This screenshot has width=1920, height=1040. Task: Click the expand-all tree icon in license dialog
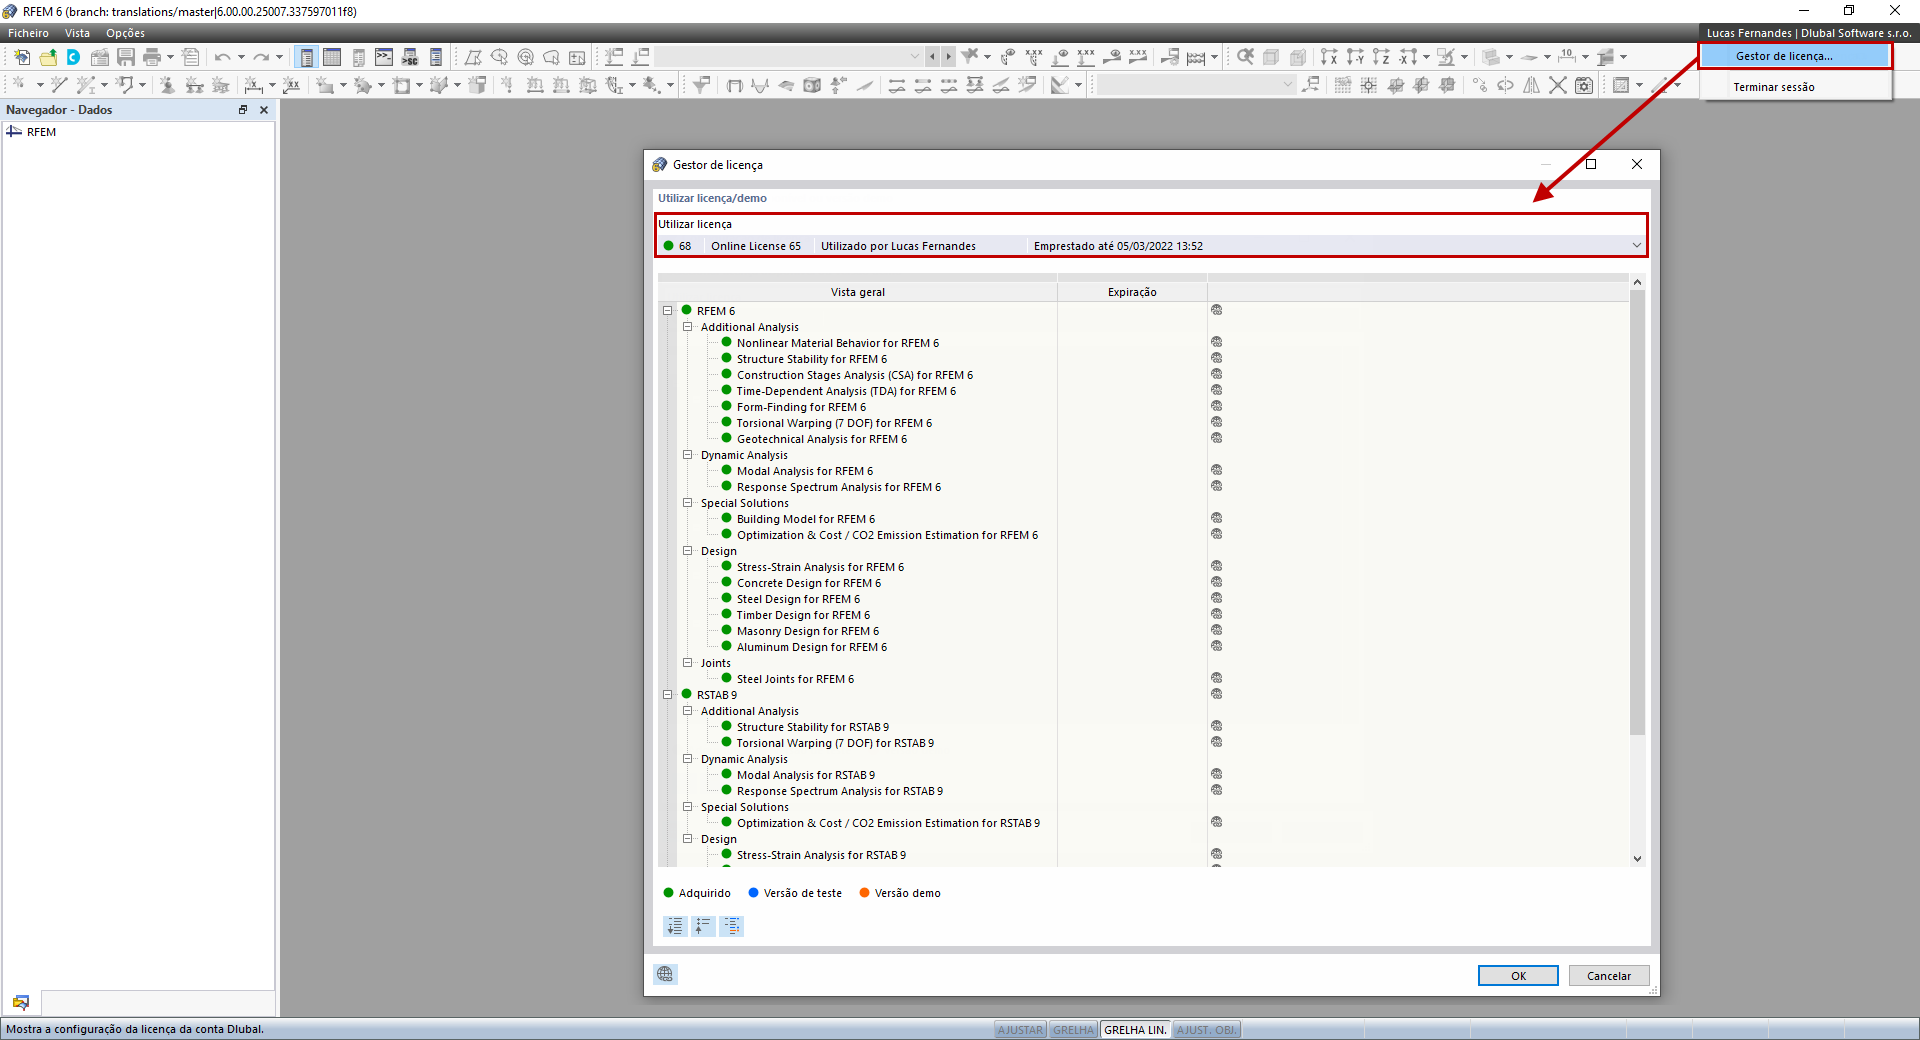click(675, 926)
